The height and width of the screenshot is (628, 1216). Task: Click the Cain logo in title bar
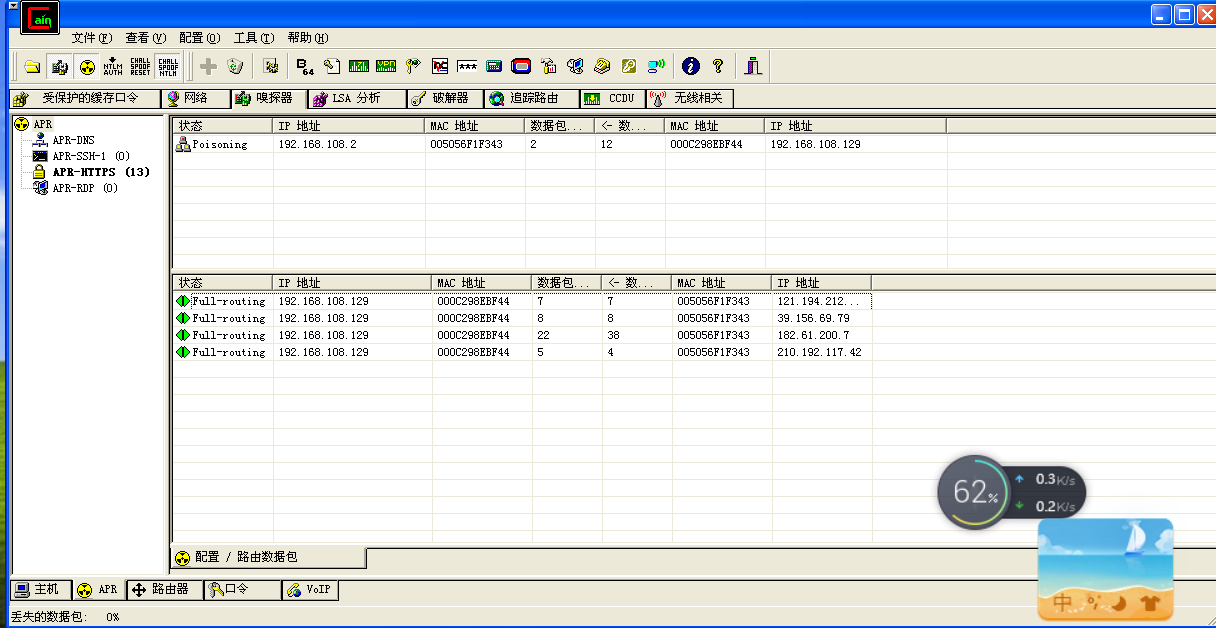(39, 16)
